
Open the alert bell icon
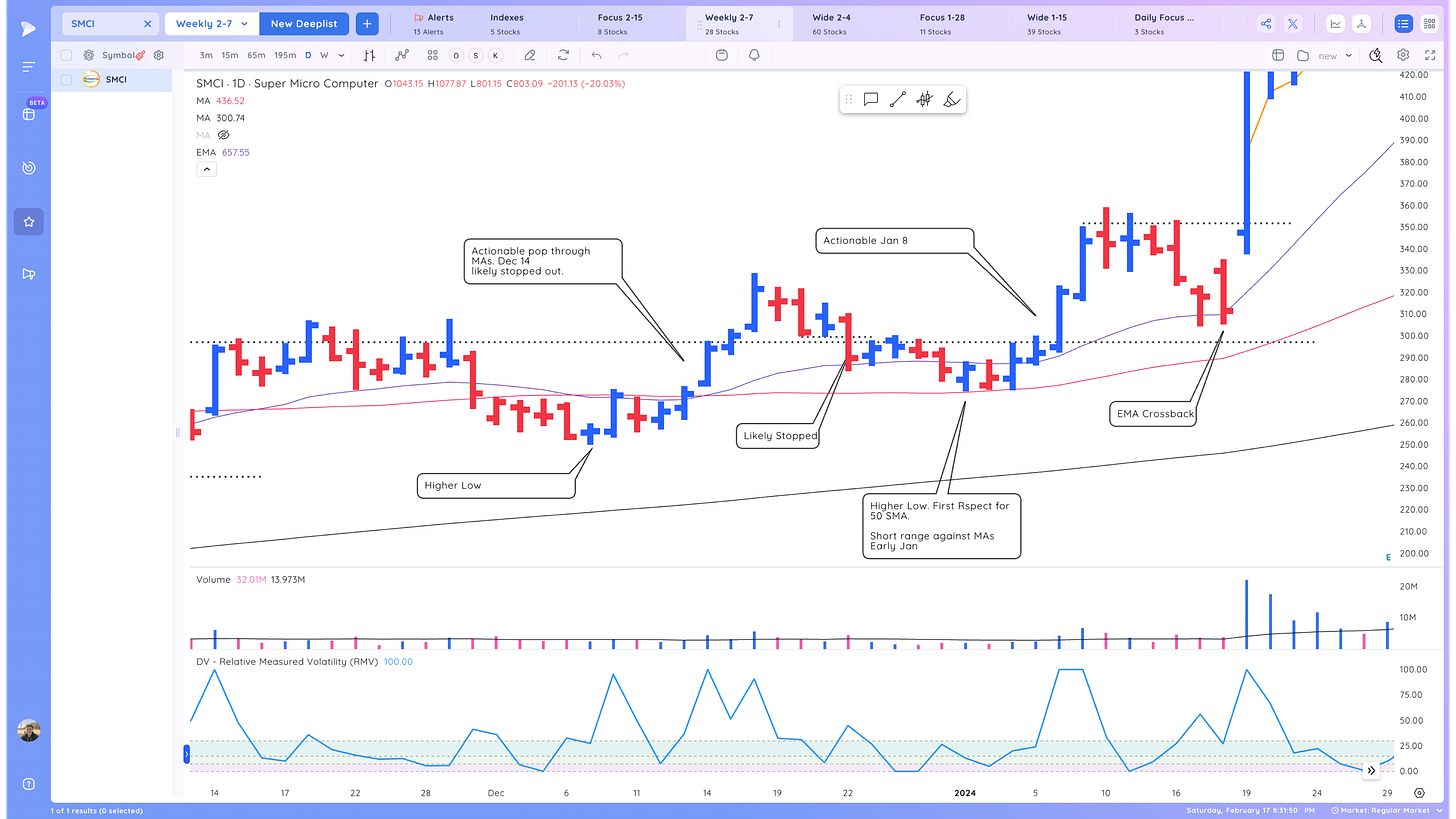tap(754, 56)
